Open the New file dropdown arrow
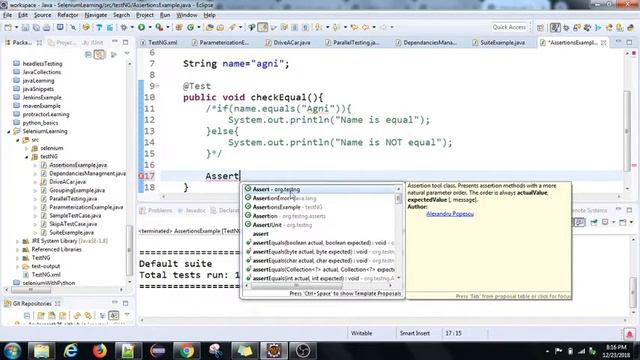Viewport: 640px width, 360px height. 16,27
